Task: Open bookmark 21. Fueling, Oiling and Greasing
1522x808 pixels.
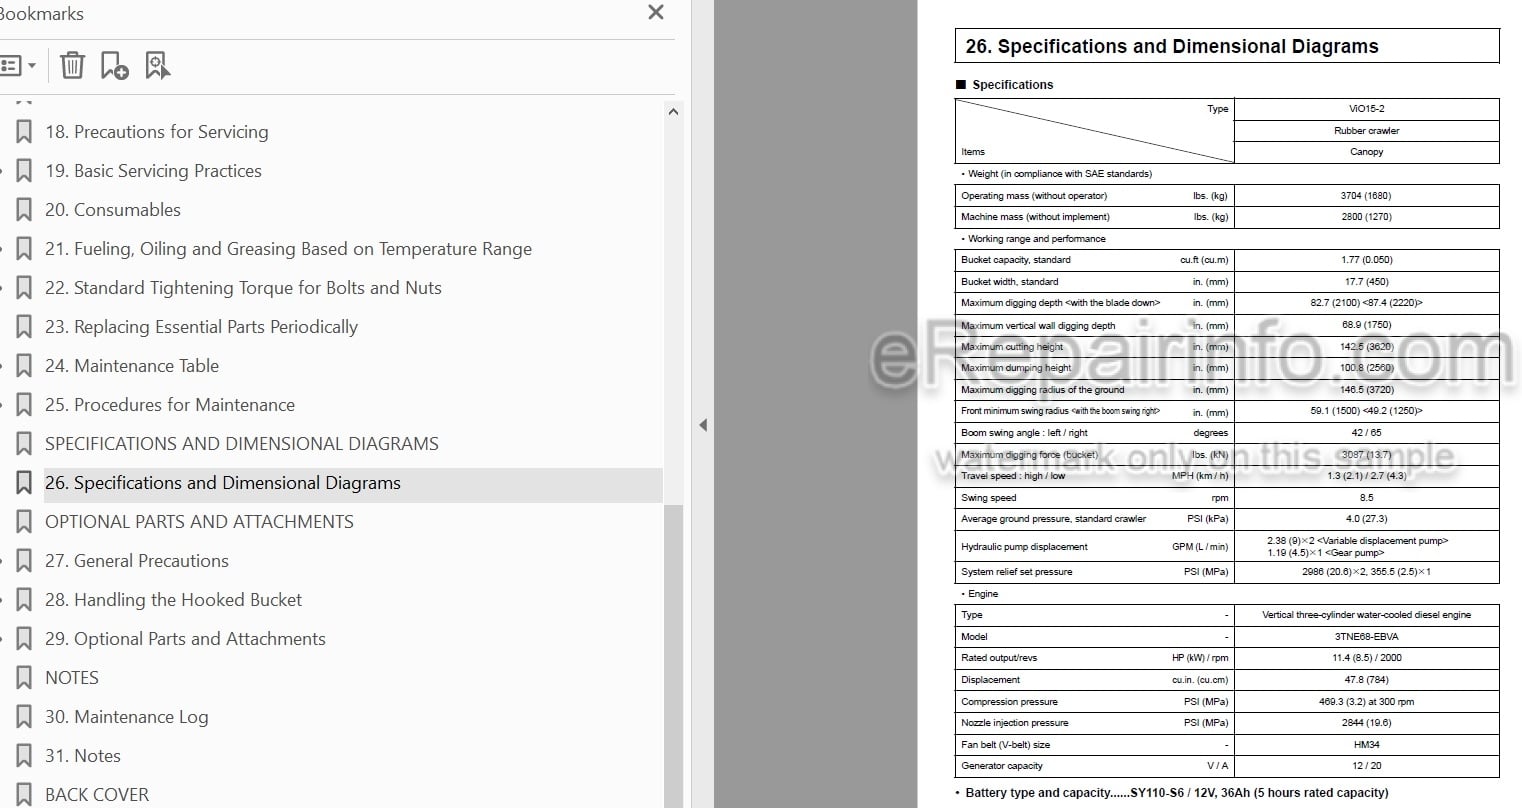Action: (288, 249)
